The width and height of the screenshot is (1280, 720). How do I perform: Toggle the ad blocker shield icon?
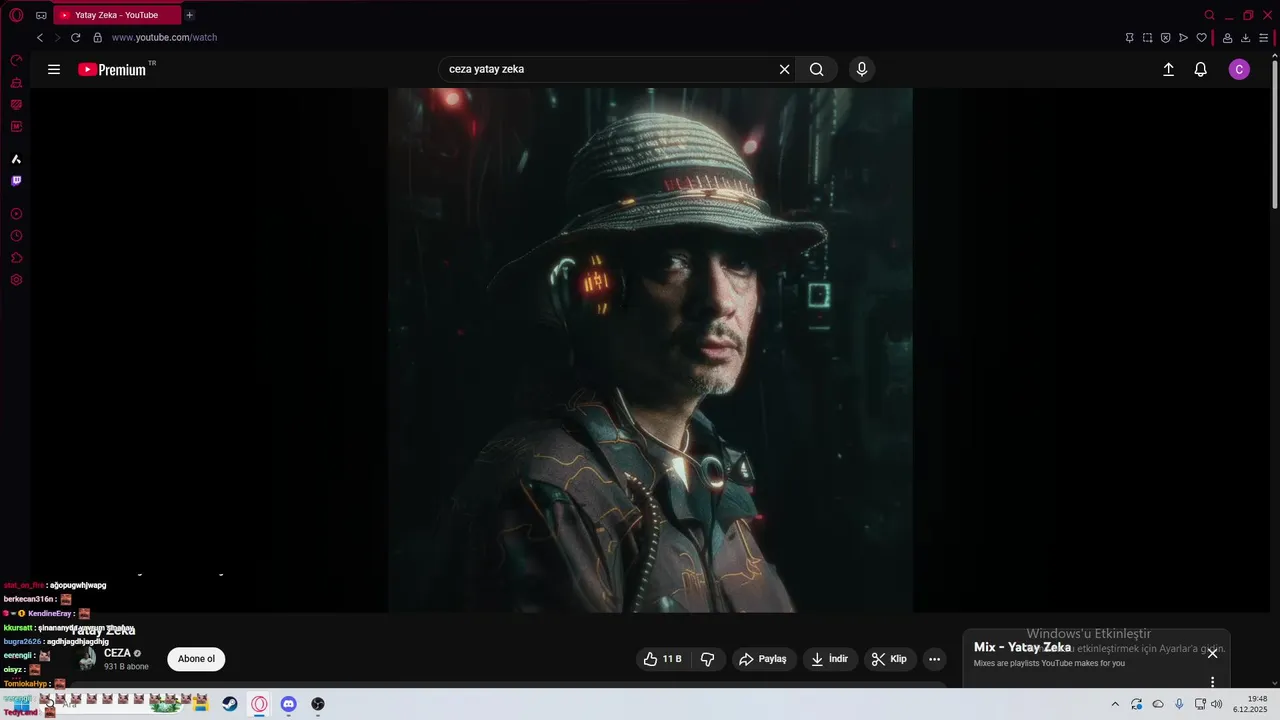(1166, 38)
